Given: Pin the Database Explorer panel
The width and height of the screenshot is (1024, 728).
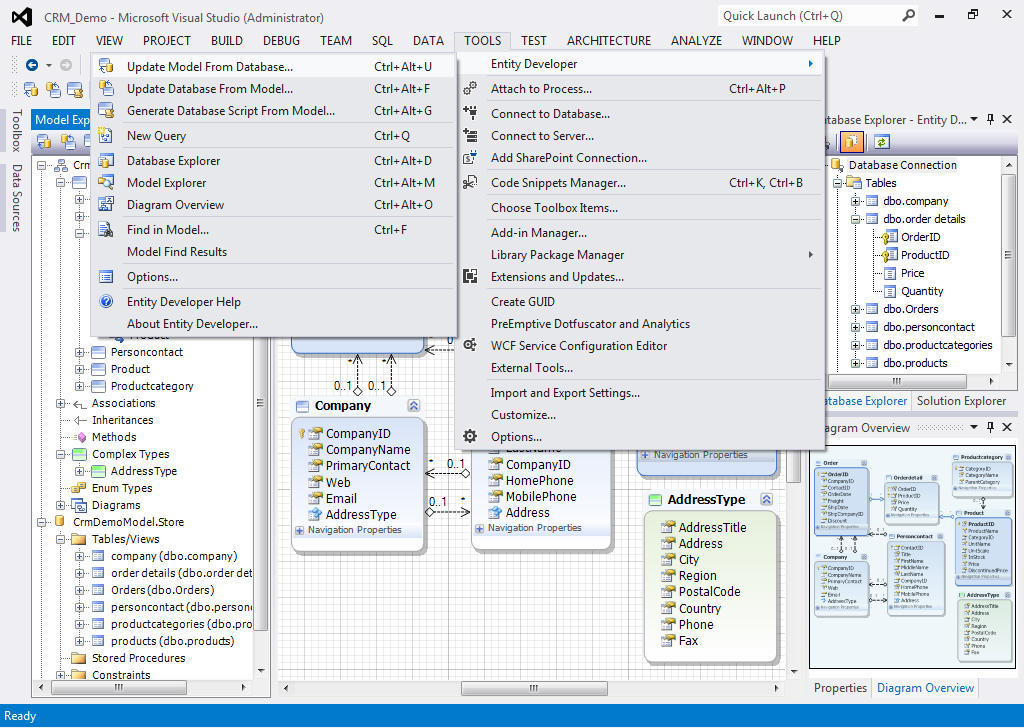Looking at the screenshot, I should [x=991, y=119].
